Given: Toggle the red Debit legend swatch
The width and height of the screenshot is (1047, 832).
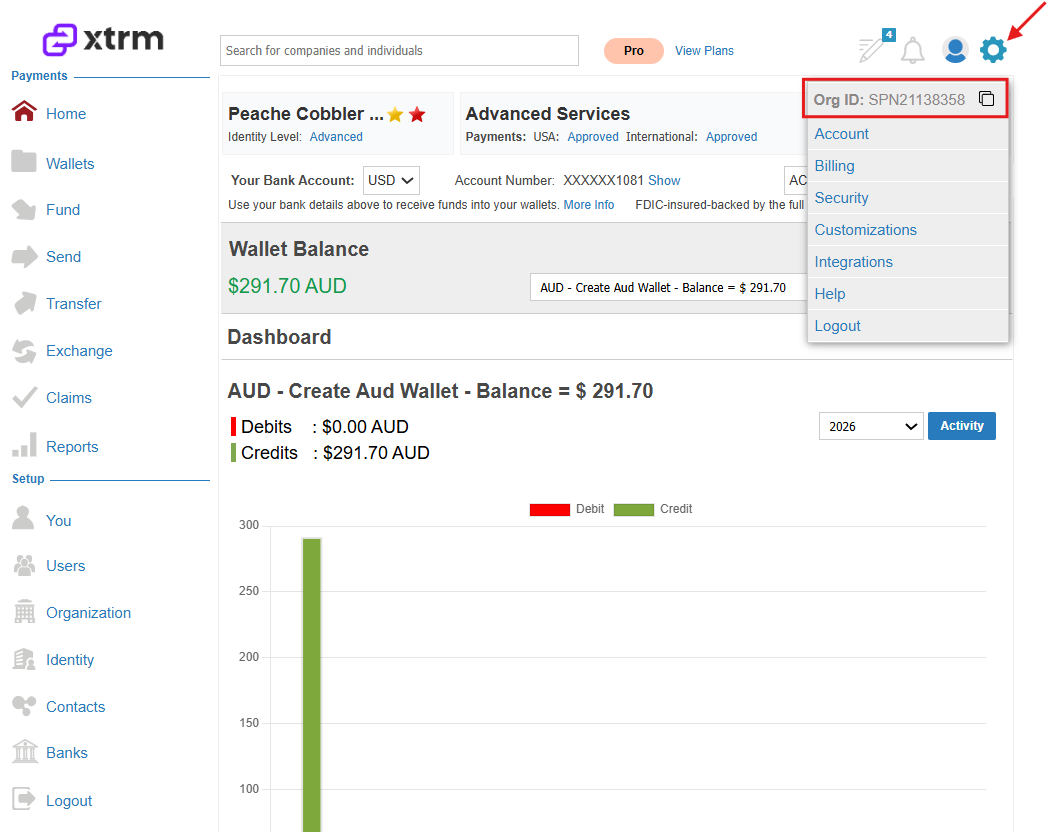Looking at the screenshot, I should pos(550,509).
